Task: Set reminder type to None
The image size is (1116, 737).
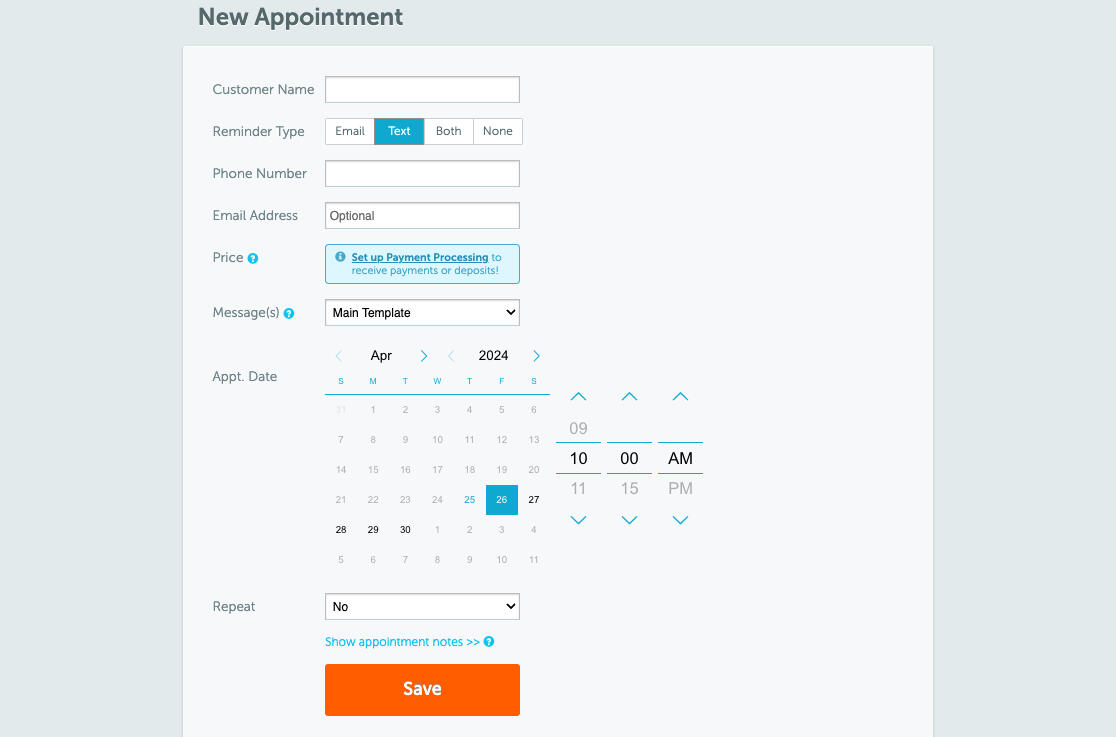Action: pos(497,131)
